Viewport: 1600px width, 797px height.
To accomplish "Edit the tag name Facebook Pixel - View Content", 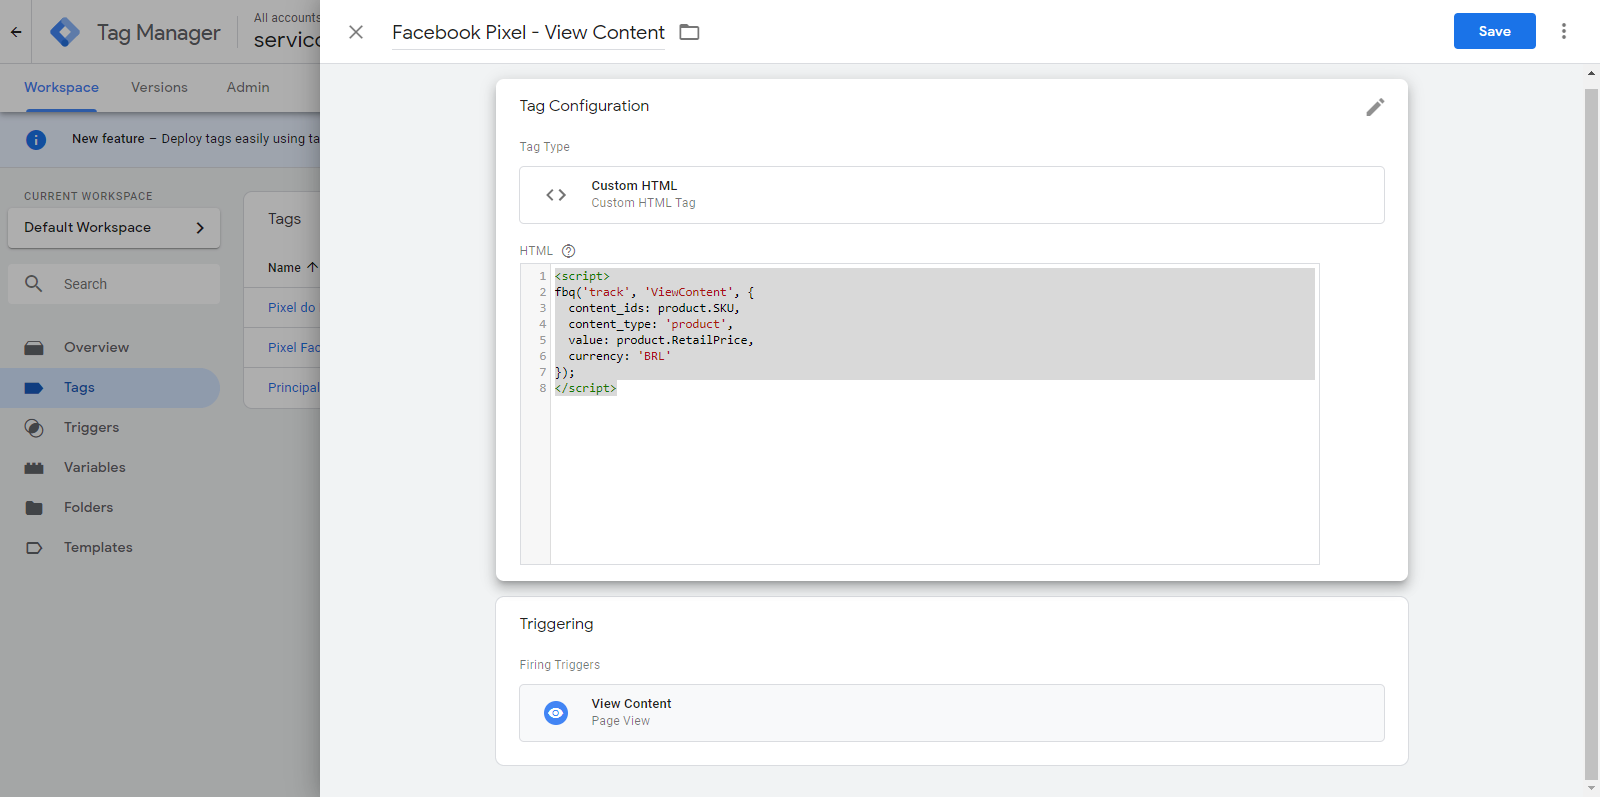I will tap(528, 33).
